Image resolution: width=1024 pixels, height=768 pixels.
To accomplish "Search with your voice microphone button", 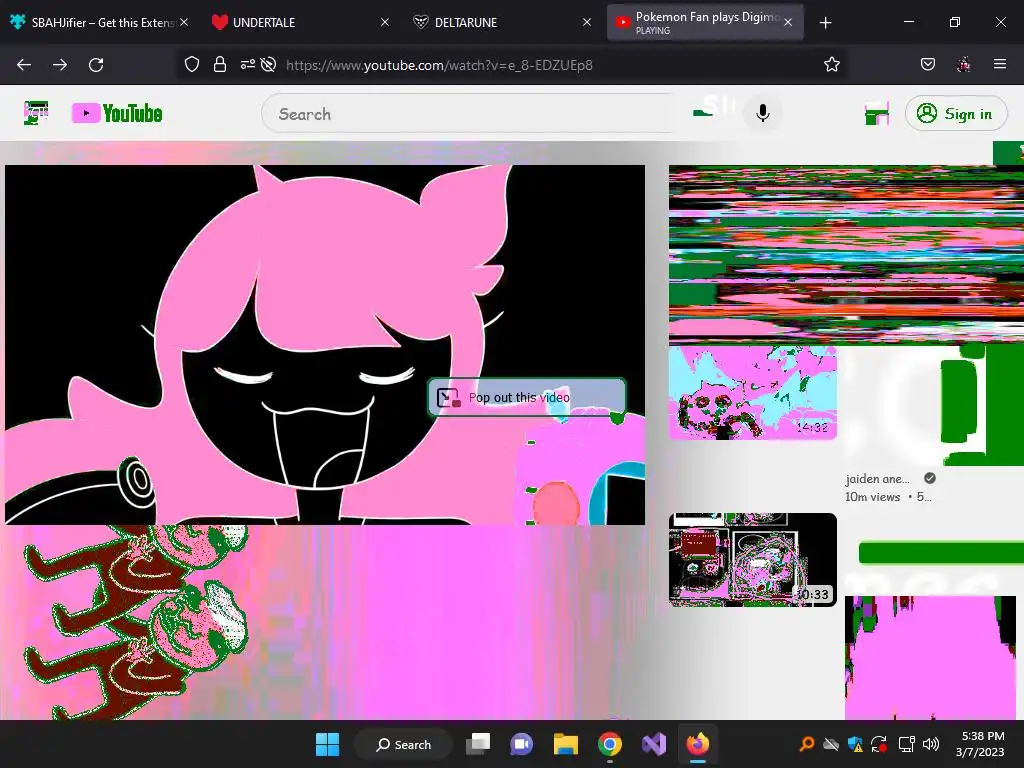I will pos(762,113).
